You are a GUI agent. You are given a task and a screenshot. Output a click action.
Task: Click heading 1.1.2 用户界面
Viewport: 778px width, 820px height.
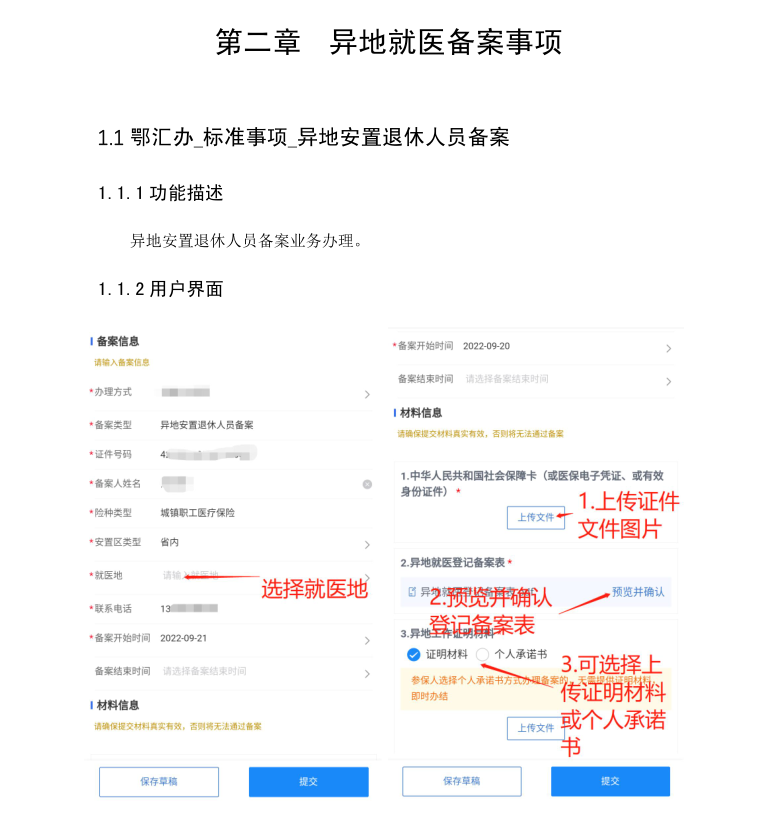161,289
